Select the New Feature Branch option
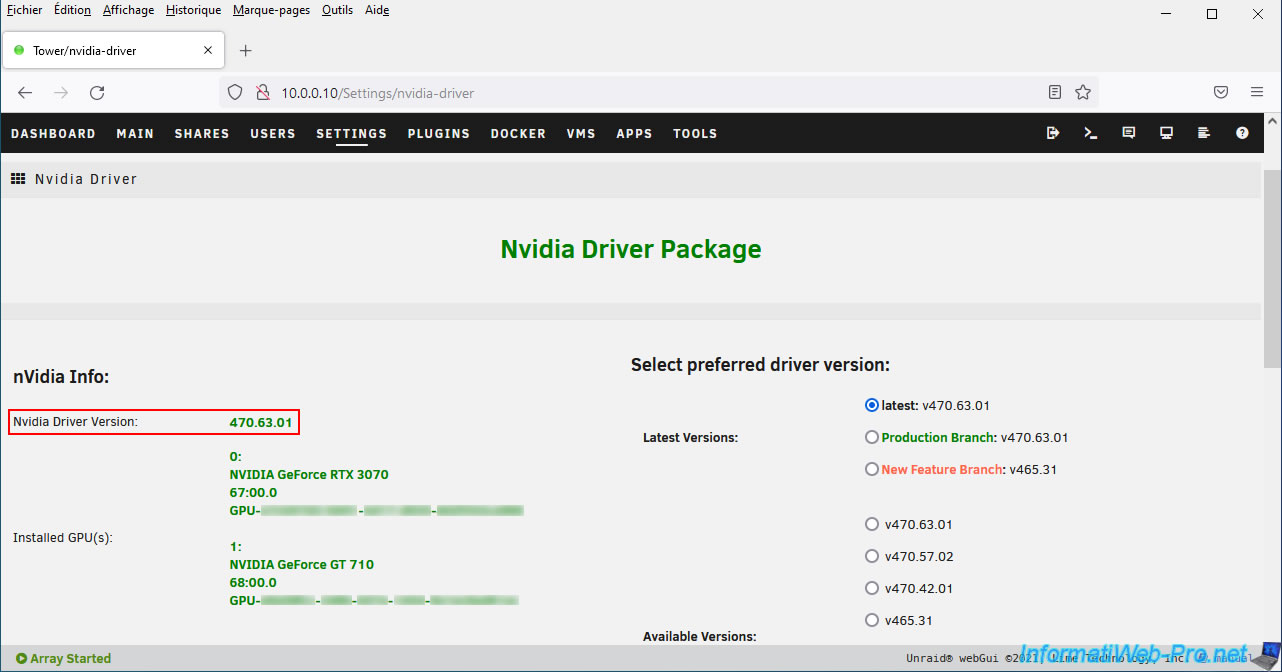The width and height of the screenshot is (1282, 672). [x=872, y=469]
